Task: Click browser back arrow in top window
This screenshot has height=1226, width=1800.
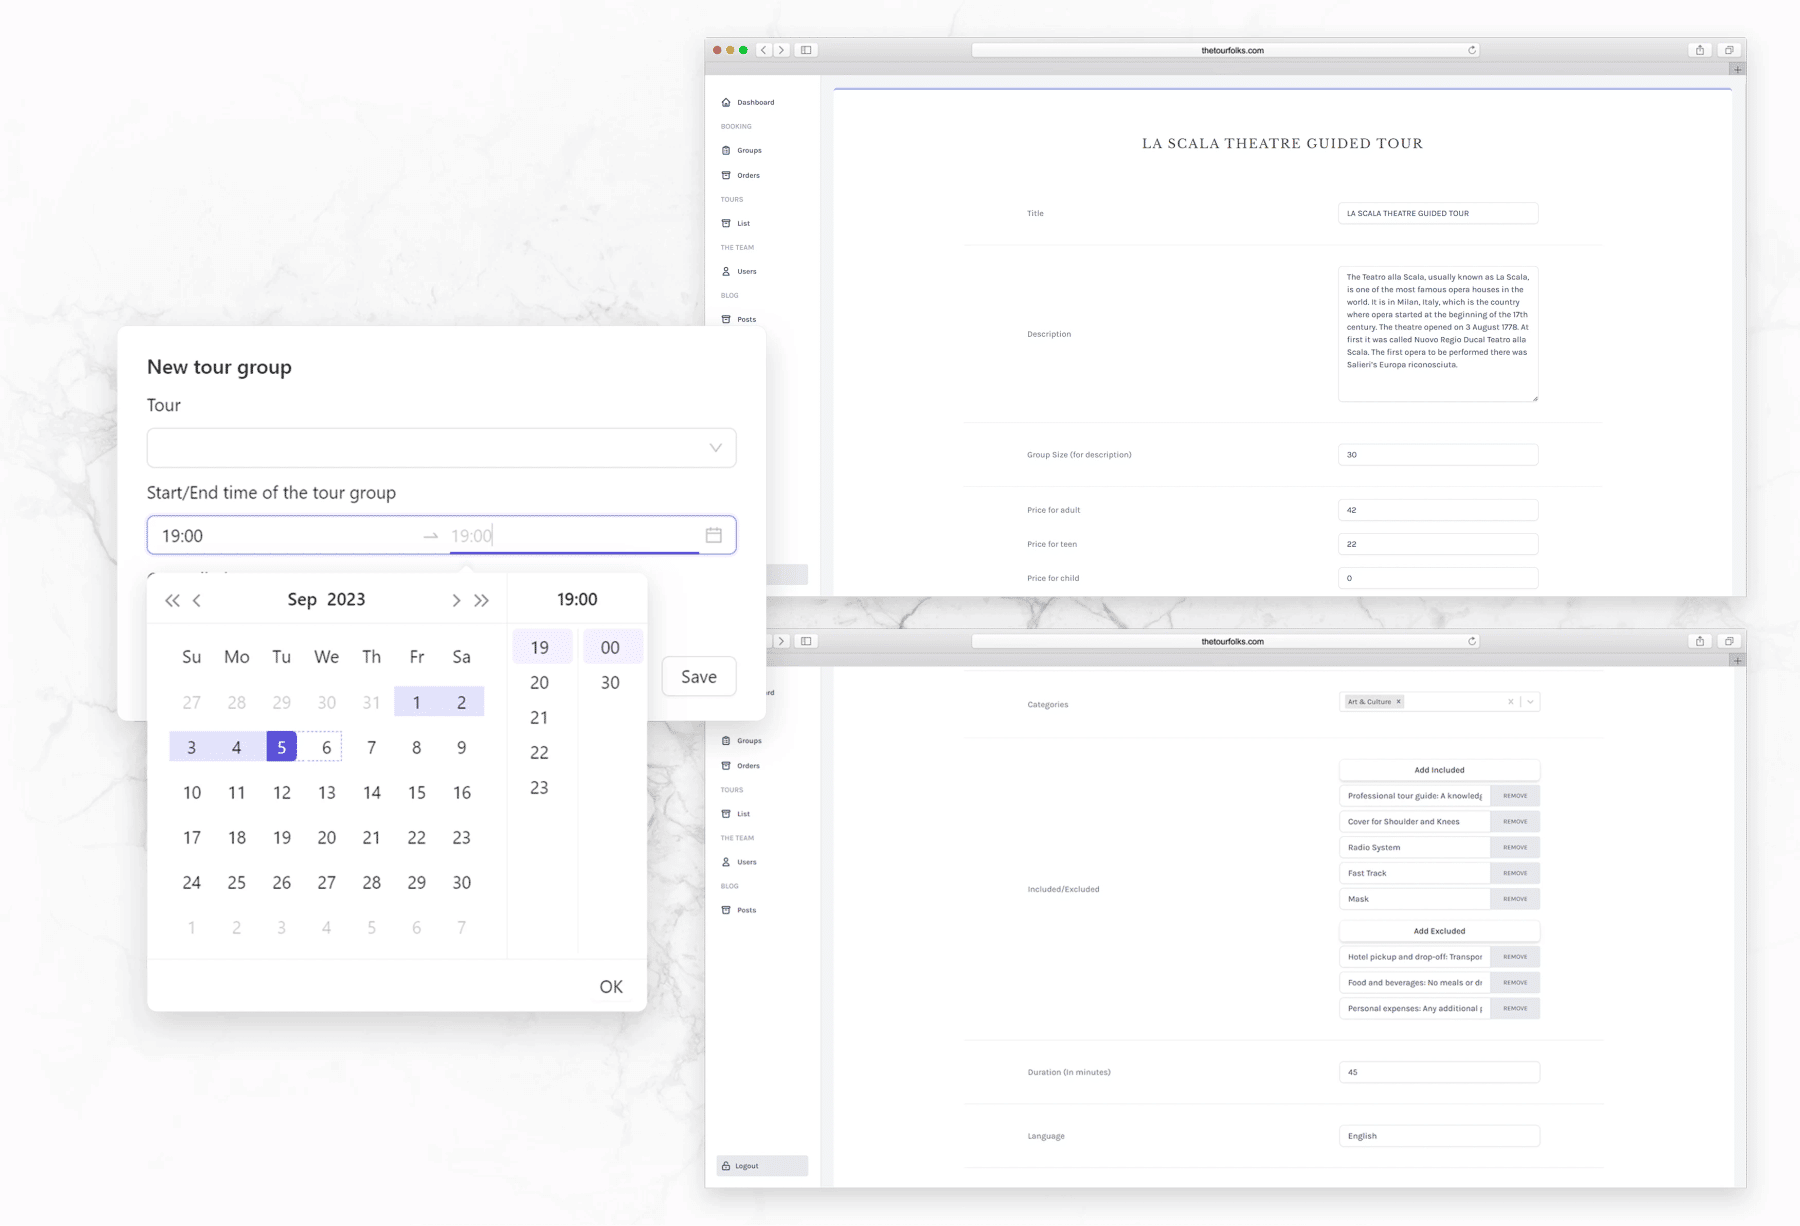Action: tap(764, 50)
